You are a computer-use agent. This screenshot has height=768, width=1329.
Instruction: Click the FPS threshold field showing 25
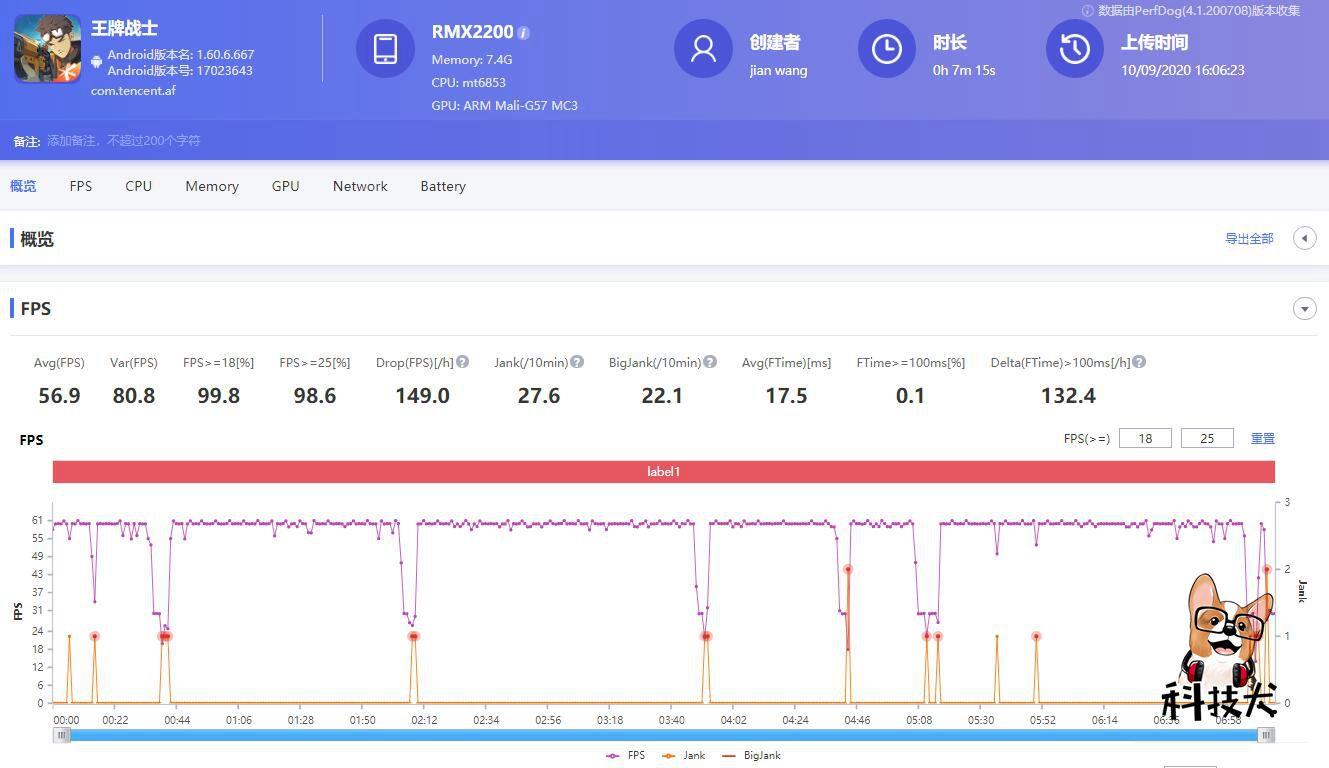(1207, 438)
